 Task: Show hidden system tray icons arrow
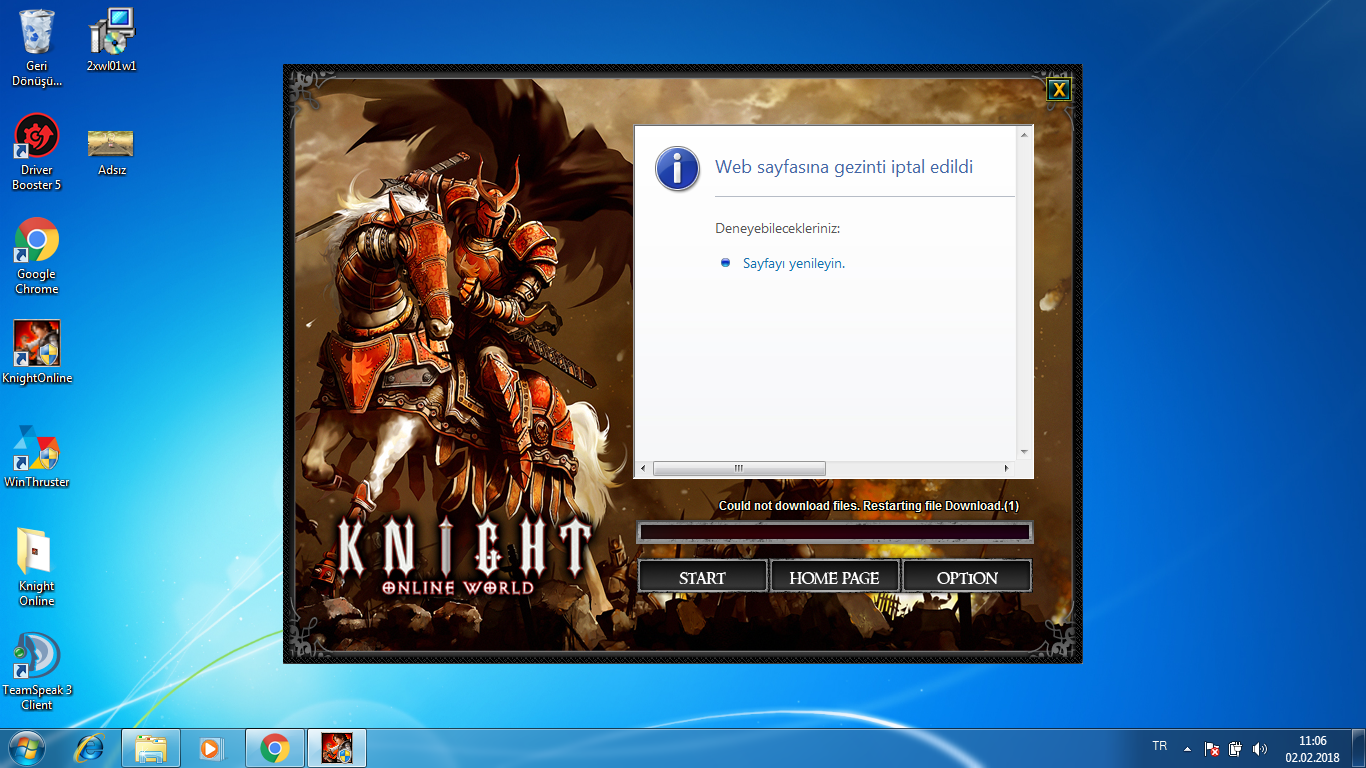coord(1187,748)
